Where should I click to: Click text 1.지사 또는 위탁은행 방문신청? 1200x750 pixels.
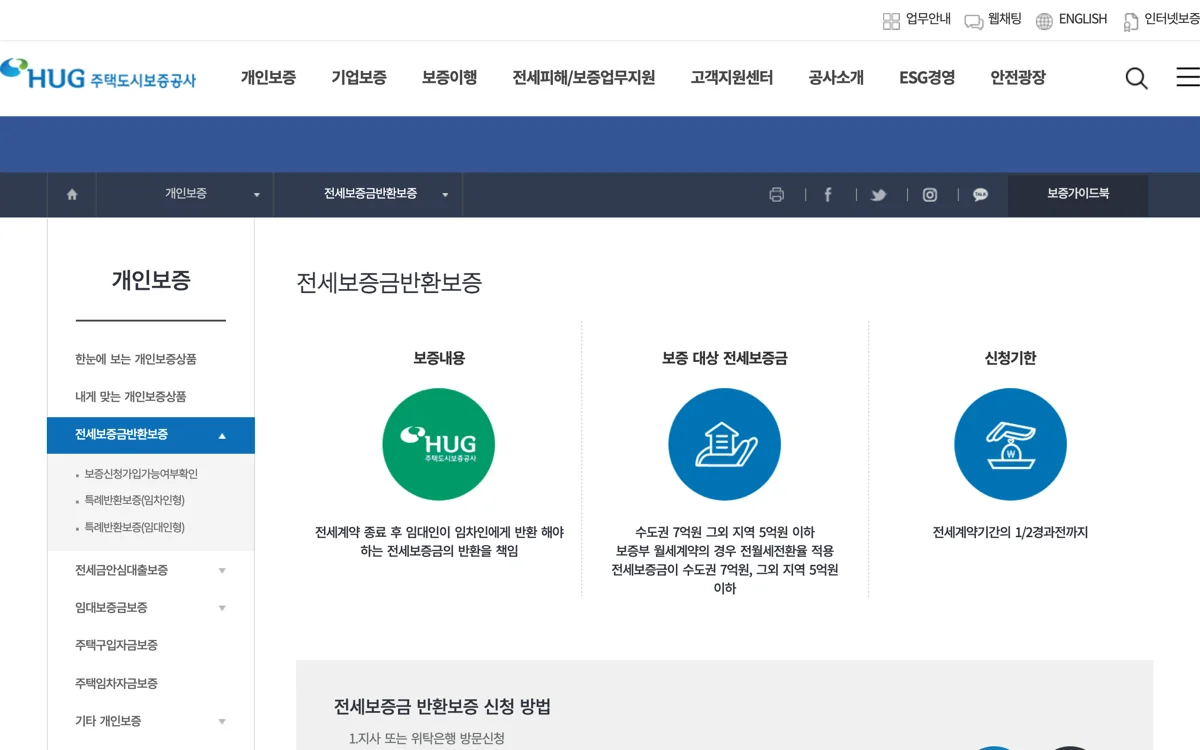(427, 739)
